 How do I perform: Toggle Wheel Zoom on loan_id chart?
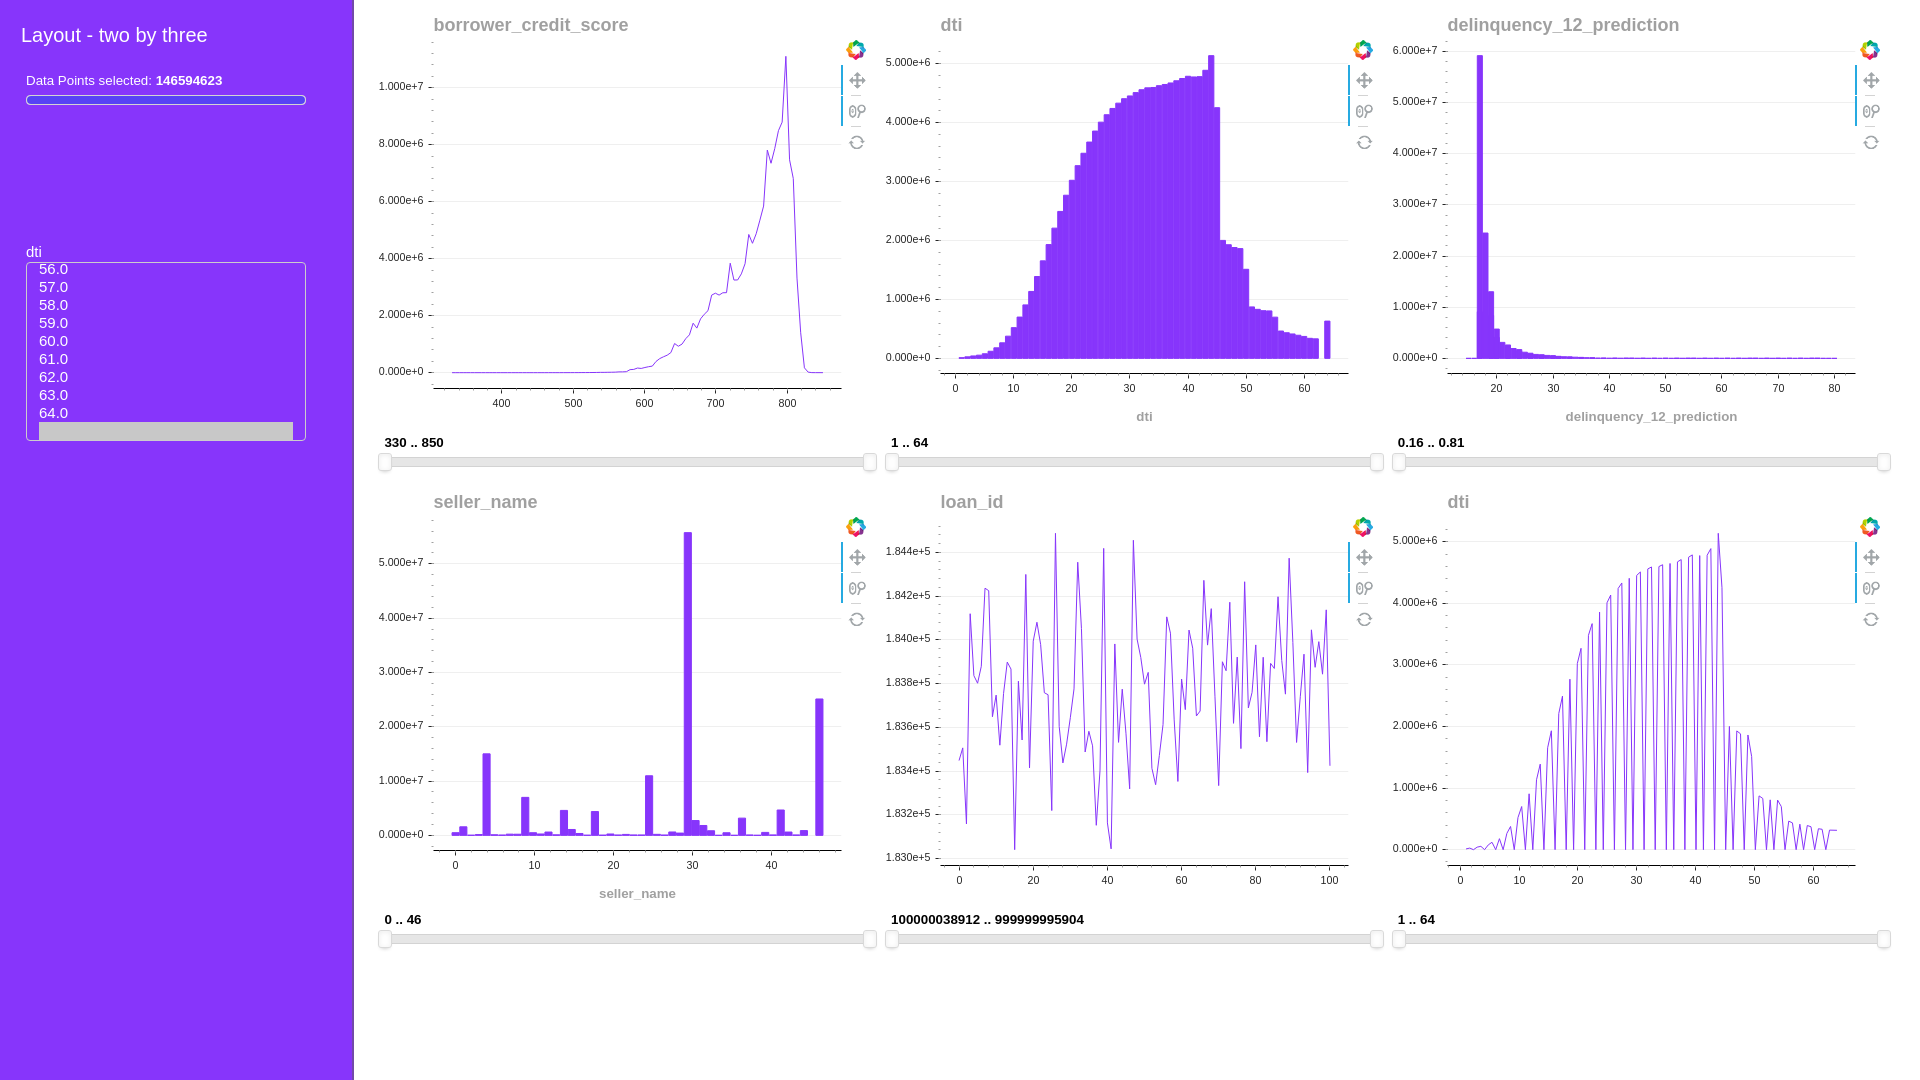[1364, 589]
